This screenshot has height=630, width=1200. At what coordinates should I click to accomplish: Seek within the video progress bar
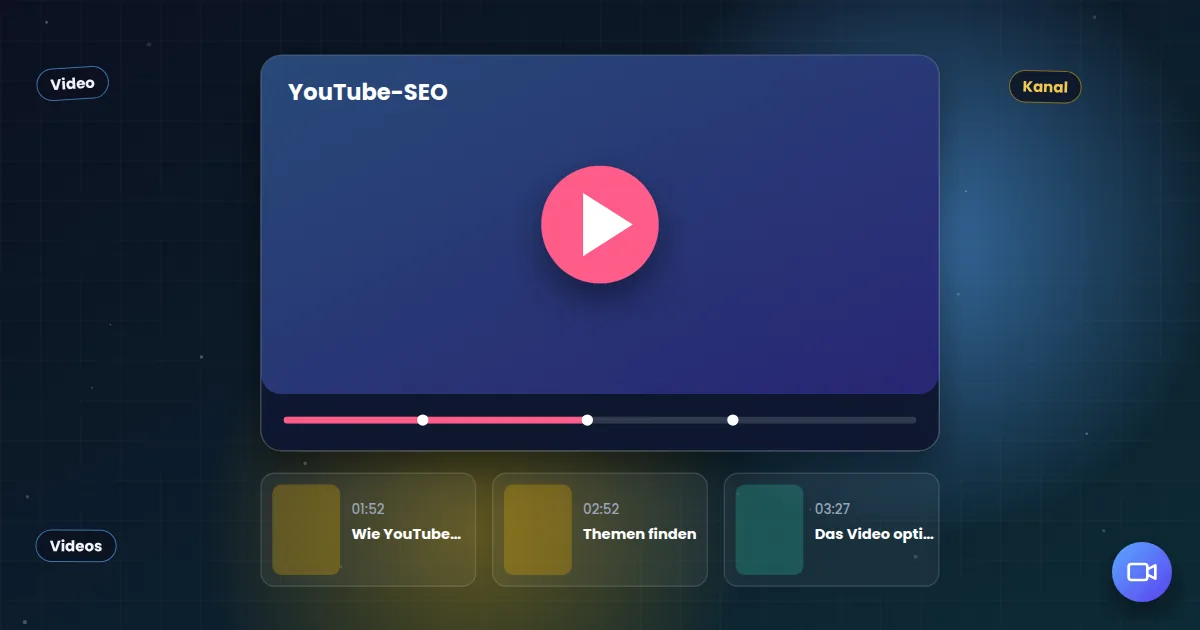point(600,420)
